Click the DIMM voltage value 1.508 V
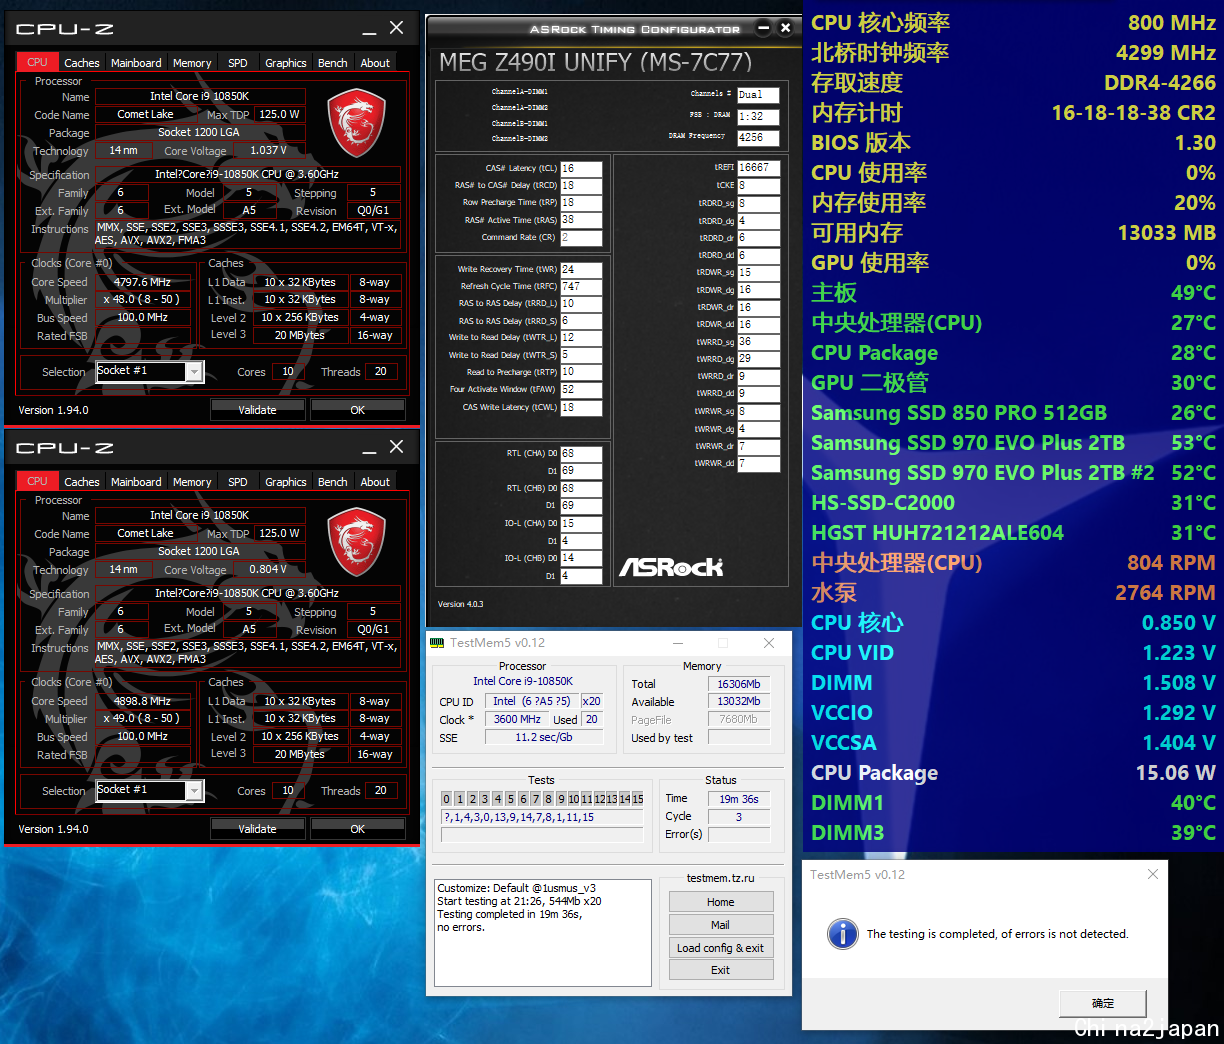 [1179, 683]
